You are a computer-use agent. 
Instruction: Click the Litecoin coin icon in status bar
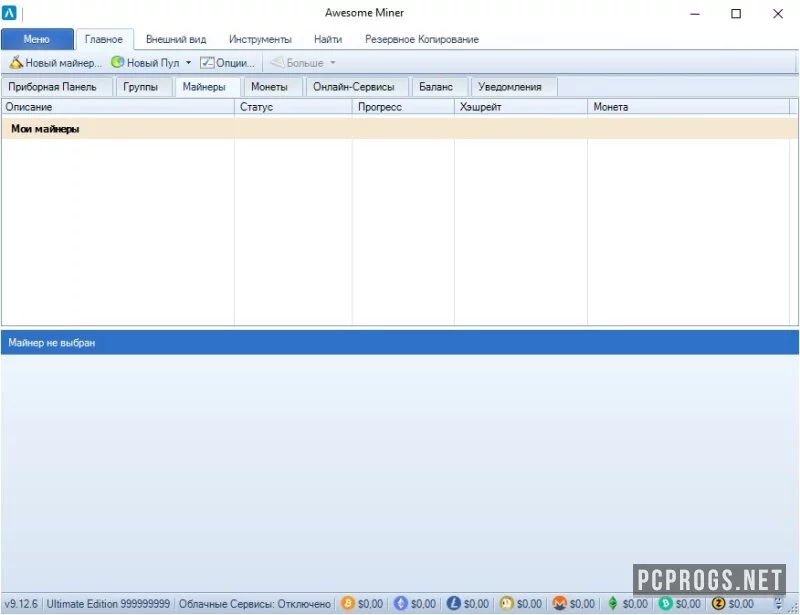pyautogui.click(x=454, y=604)
